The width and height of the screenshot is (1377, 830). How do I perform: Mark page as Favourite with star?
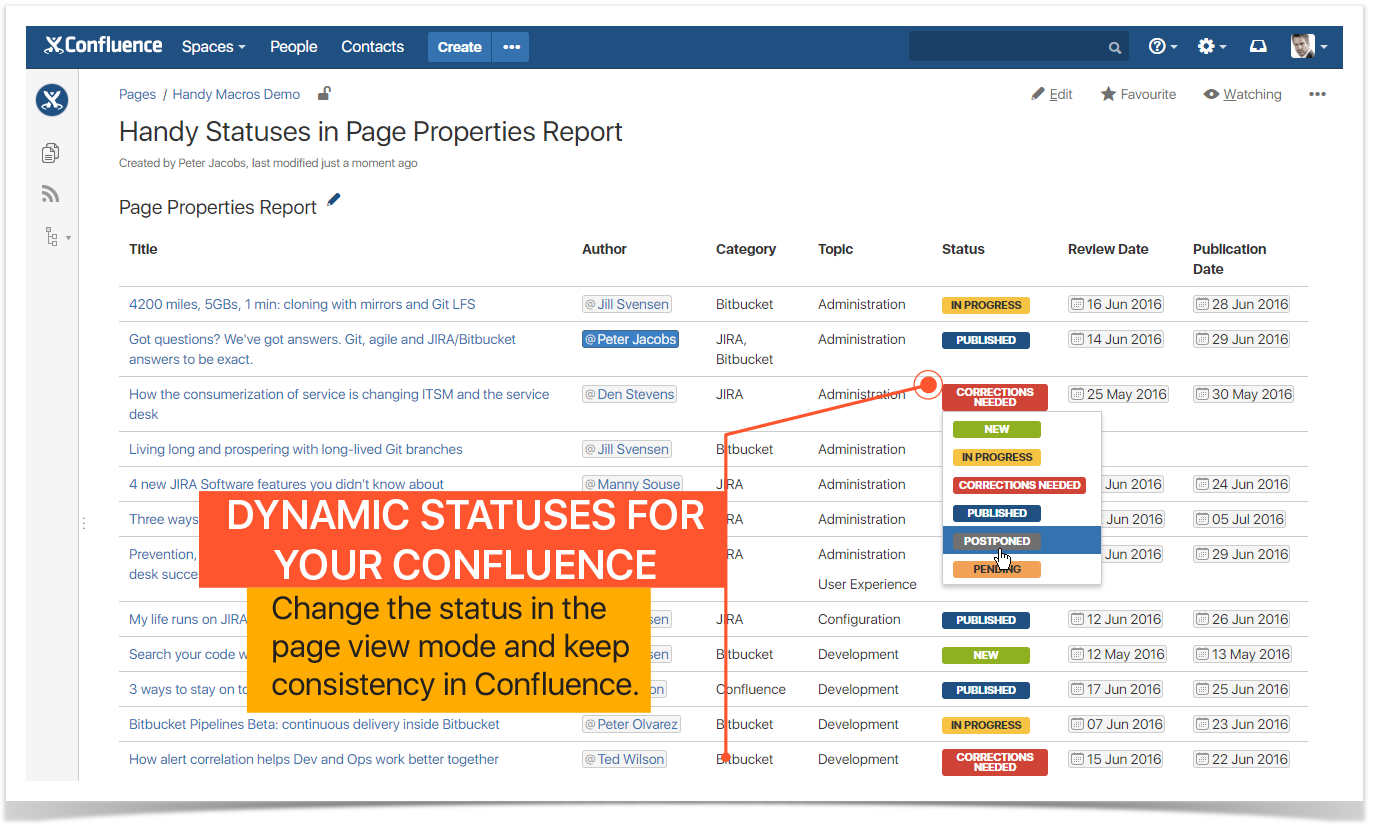coord(1138,94)
